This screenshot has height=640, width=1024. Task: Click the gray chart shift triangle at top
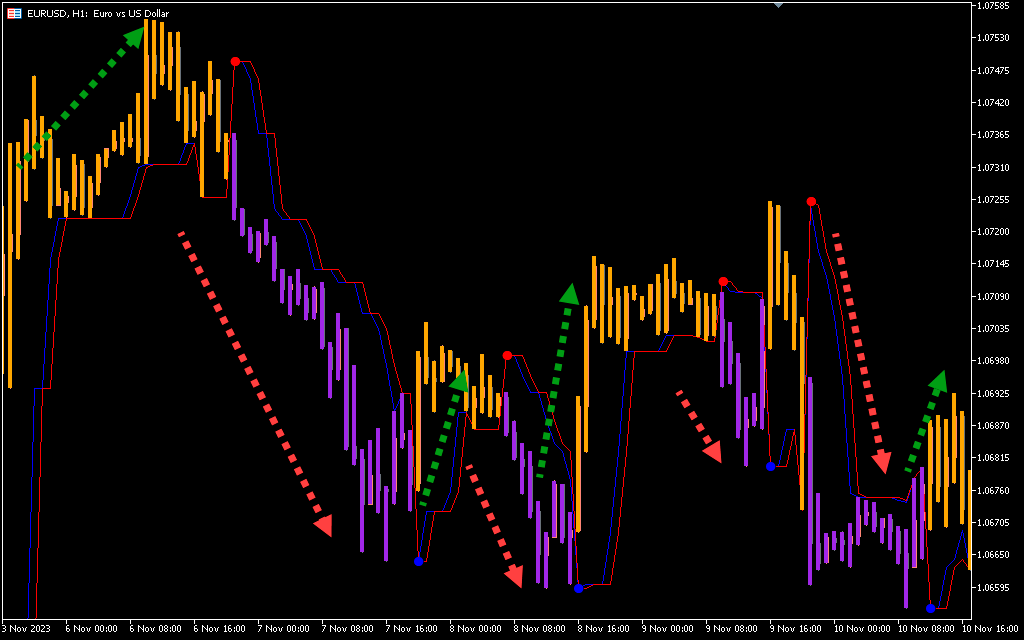pyautogui.click(x=778, y=5)
